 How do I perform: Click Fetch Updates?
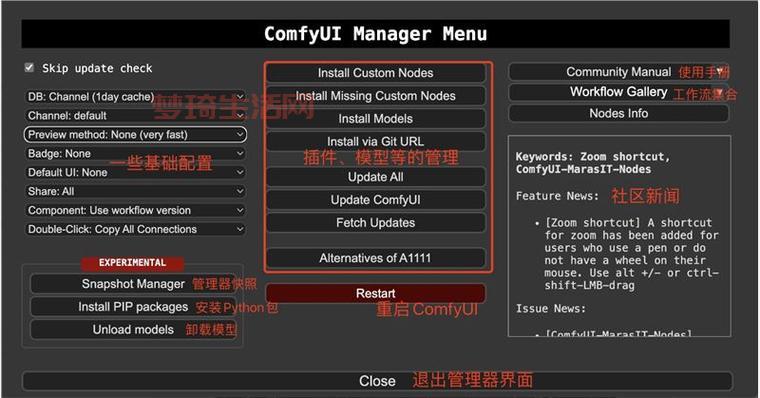[x=376, y=223]
